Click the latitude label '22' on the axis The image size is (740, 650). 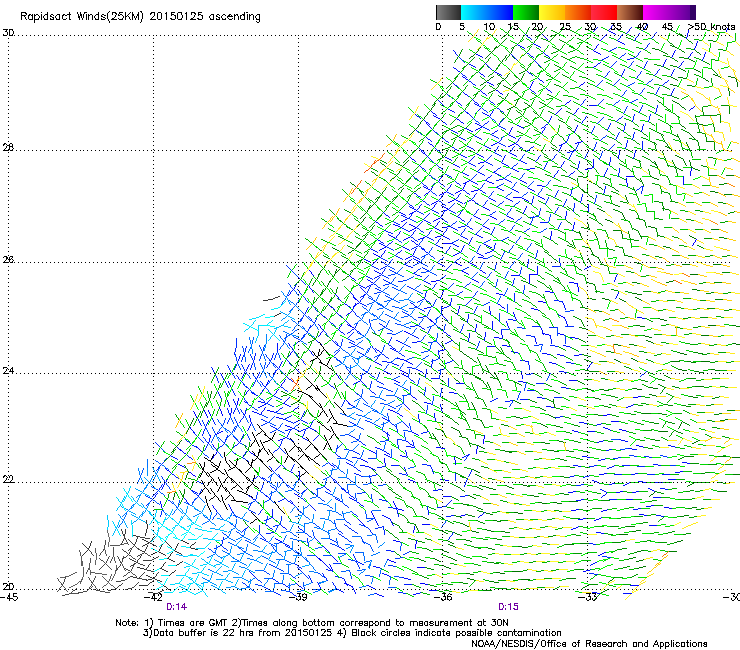(8, 479)
